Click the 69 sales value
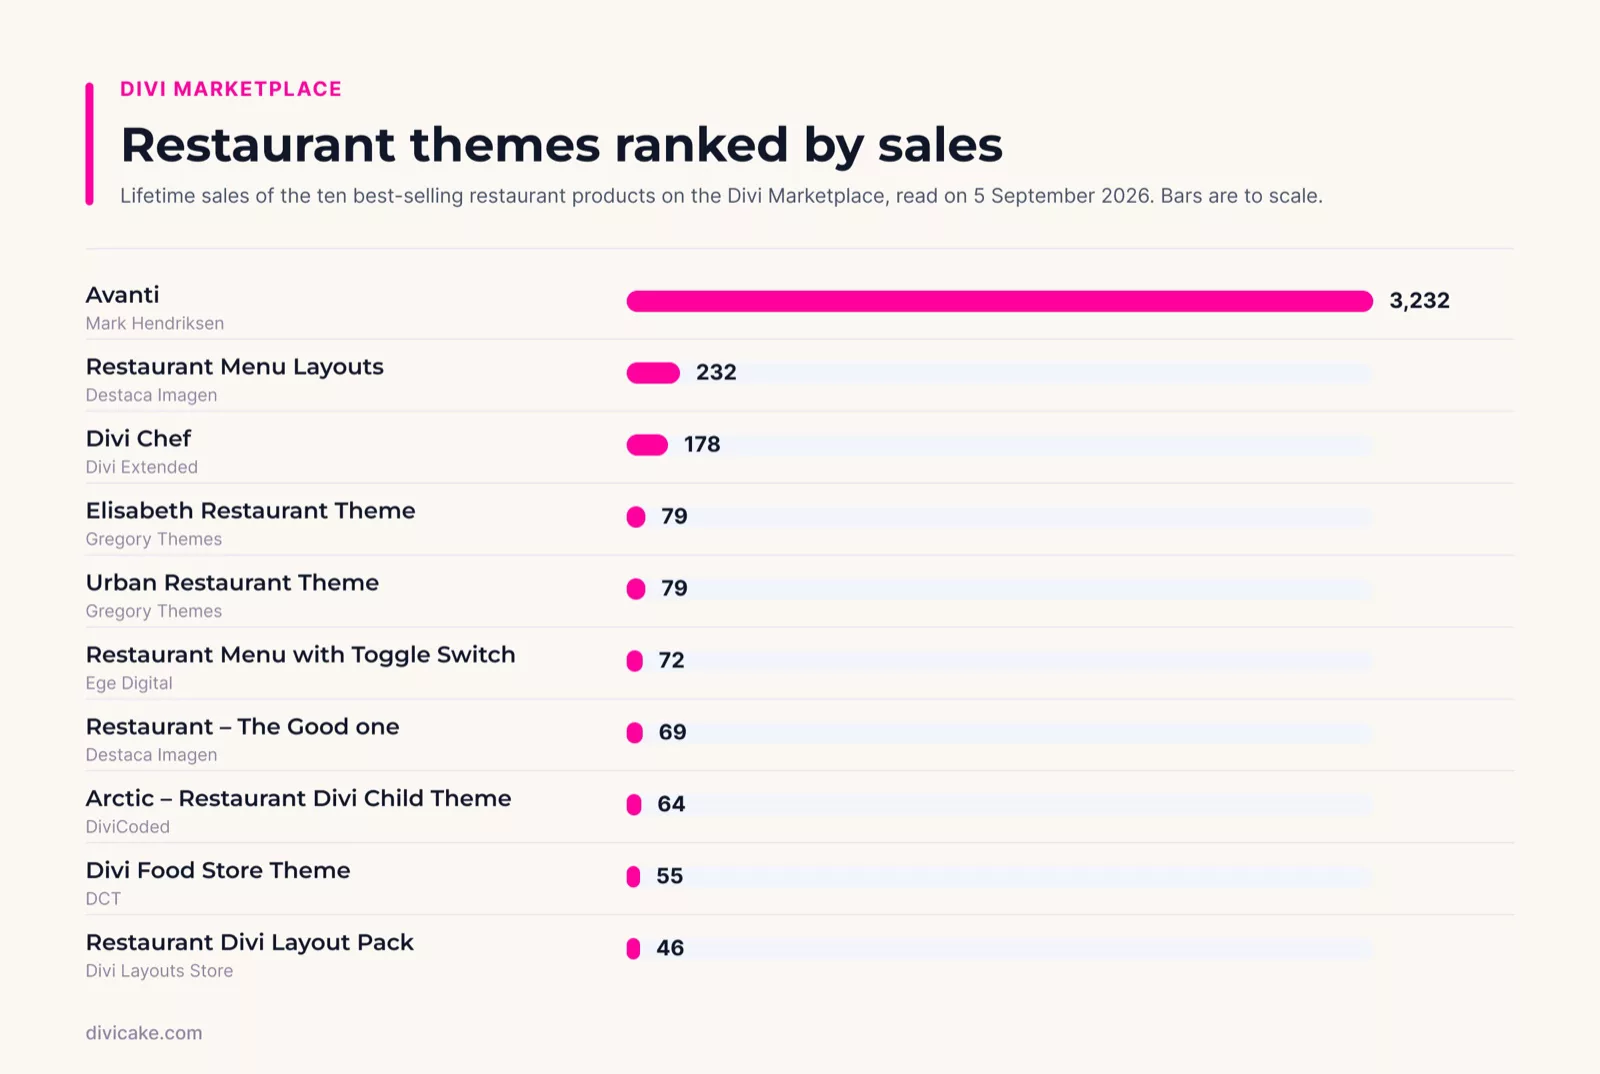This screenshot has height=1074, width=1600. click(672, 733)
